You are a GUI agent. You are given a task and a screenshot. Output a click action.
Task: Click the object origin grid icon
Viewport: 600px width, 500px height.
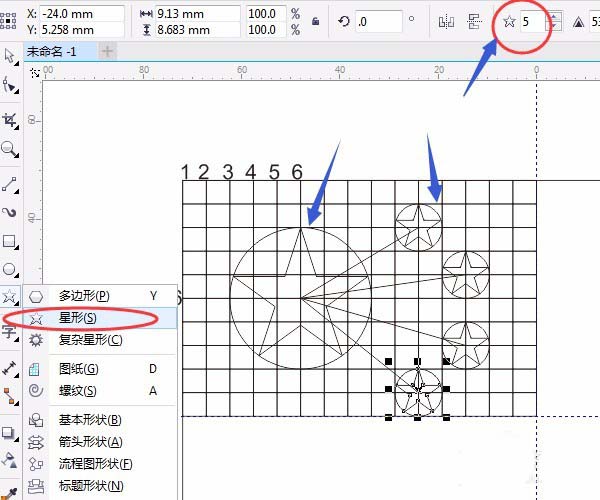[x=8, y=21]
